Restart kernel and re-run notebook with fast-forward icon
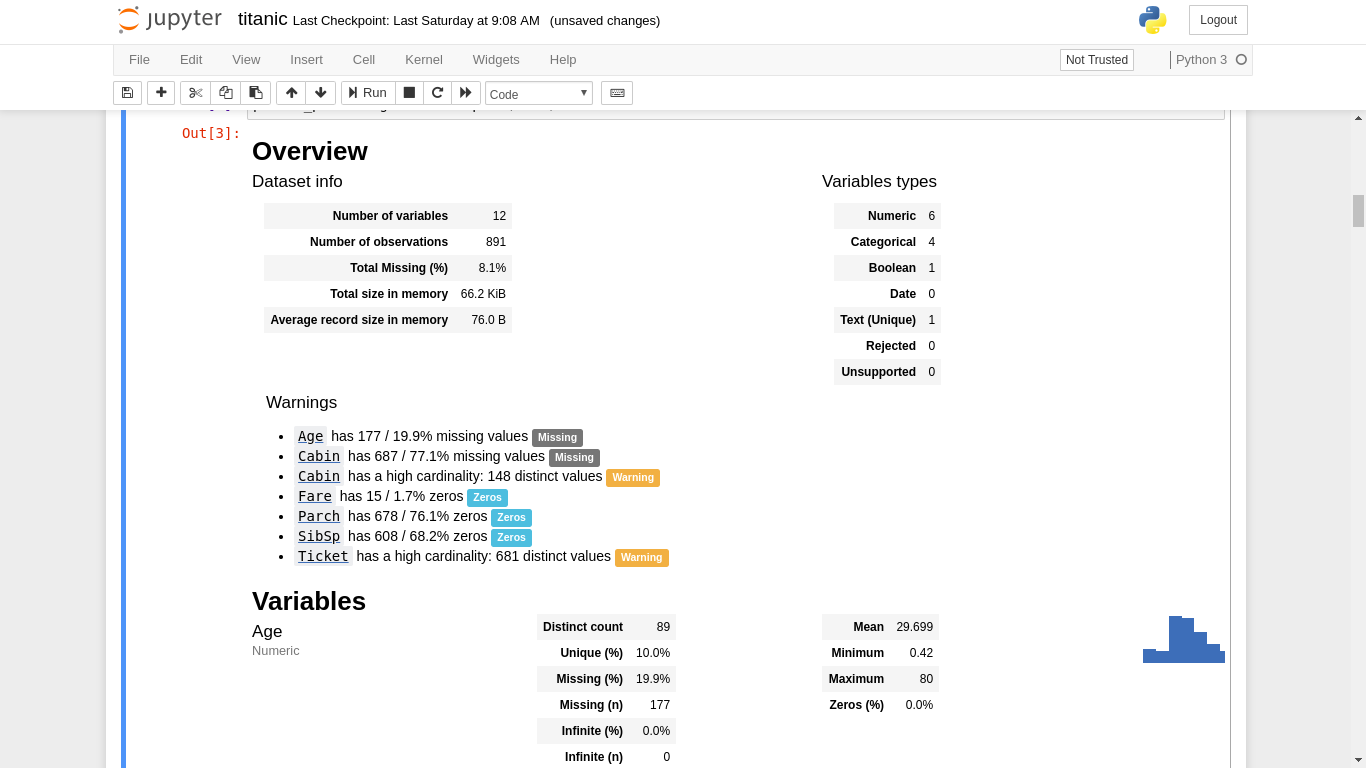Viewport: 1366px width, 768px height. coord(465,92)
